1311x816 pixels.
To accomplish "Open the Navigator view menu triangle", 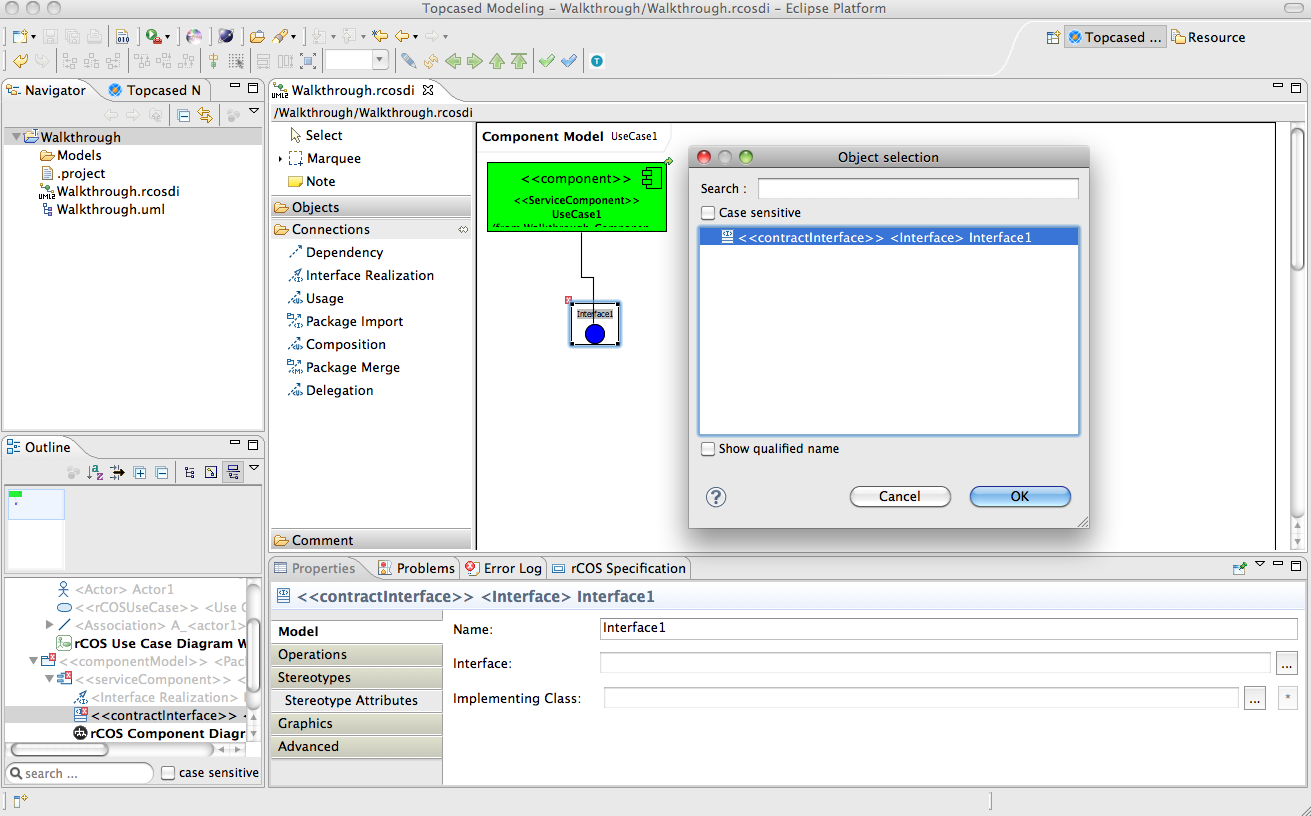I will [254, 112].
